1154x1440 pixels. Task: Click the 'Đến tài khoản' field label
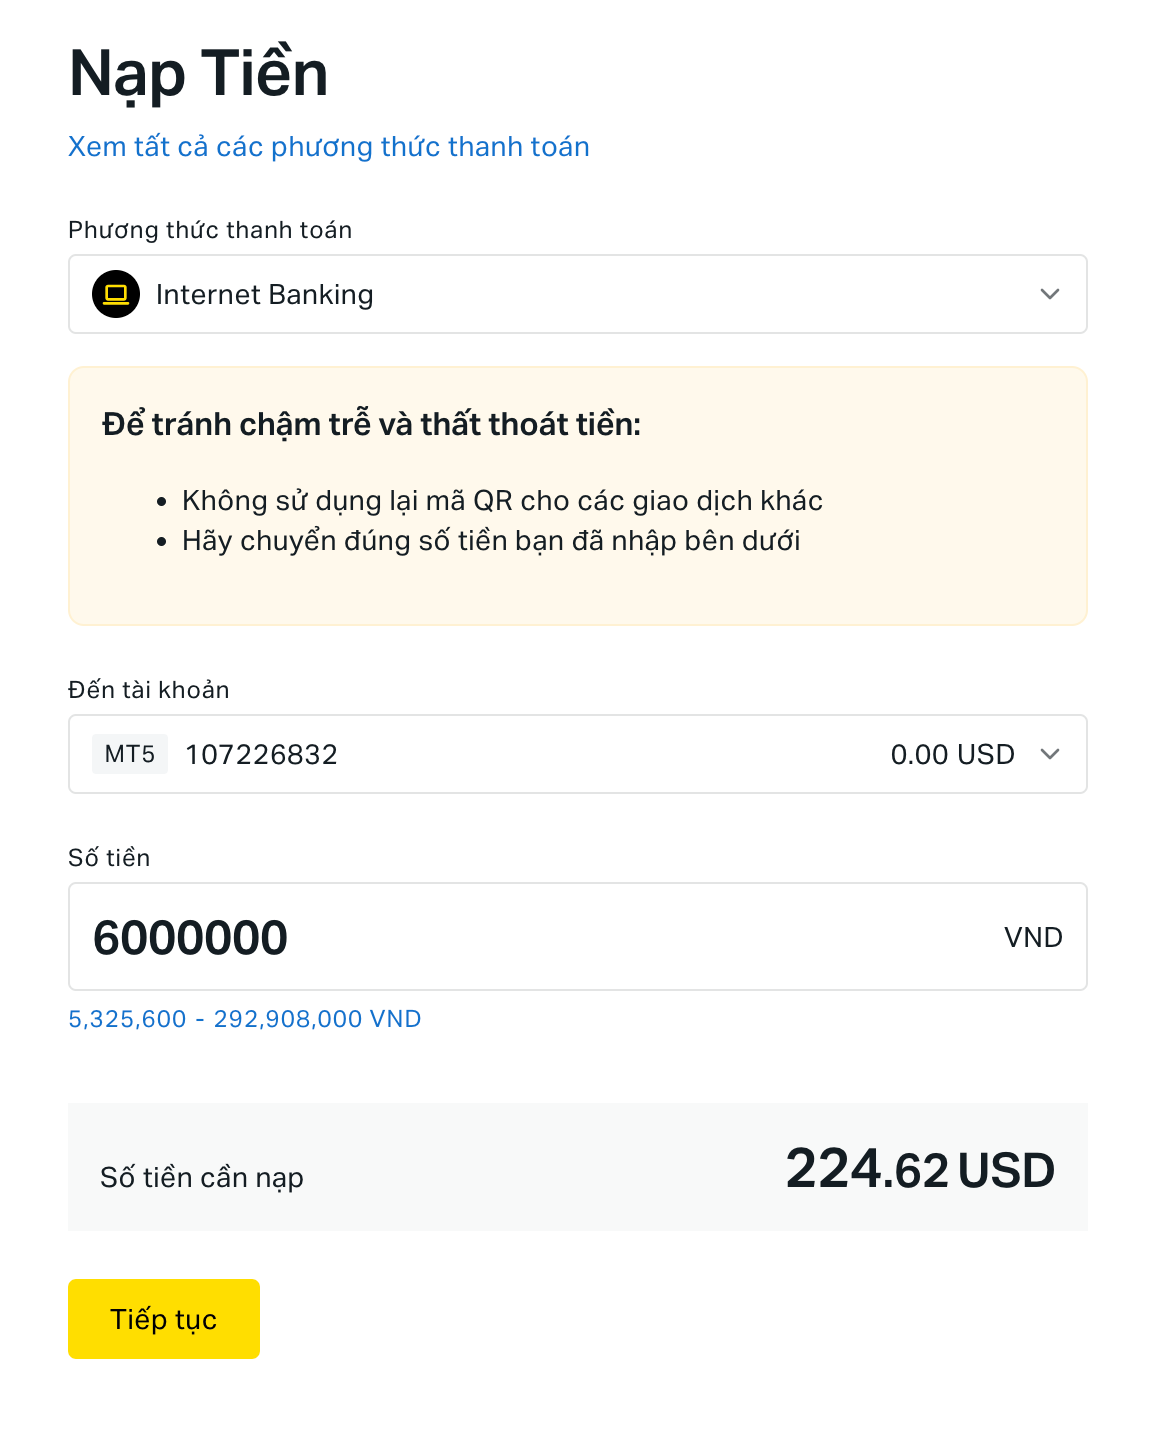[149, 690]
